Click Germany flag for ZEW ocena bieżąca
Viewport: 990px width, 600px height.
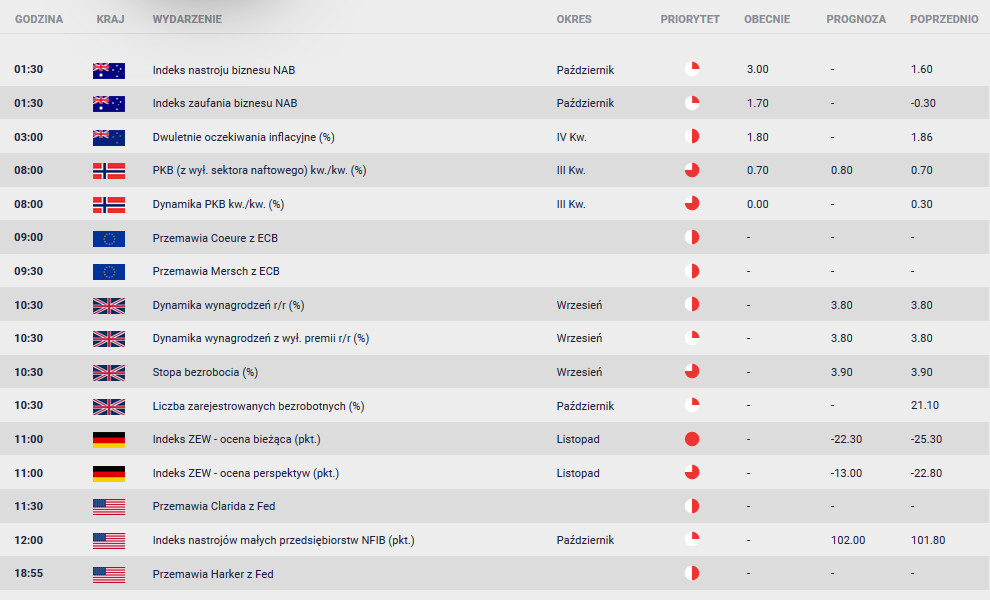109,440
